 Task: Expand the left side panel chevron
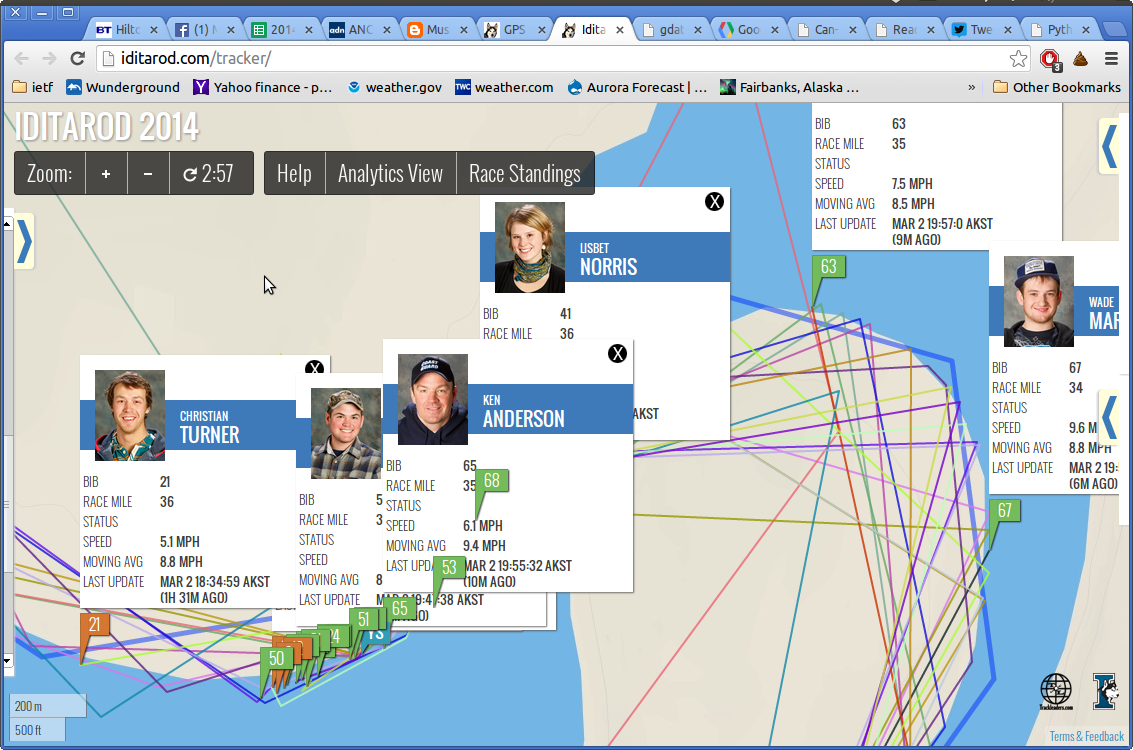(x=24, y=241)
